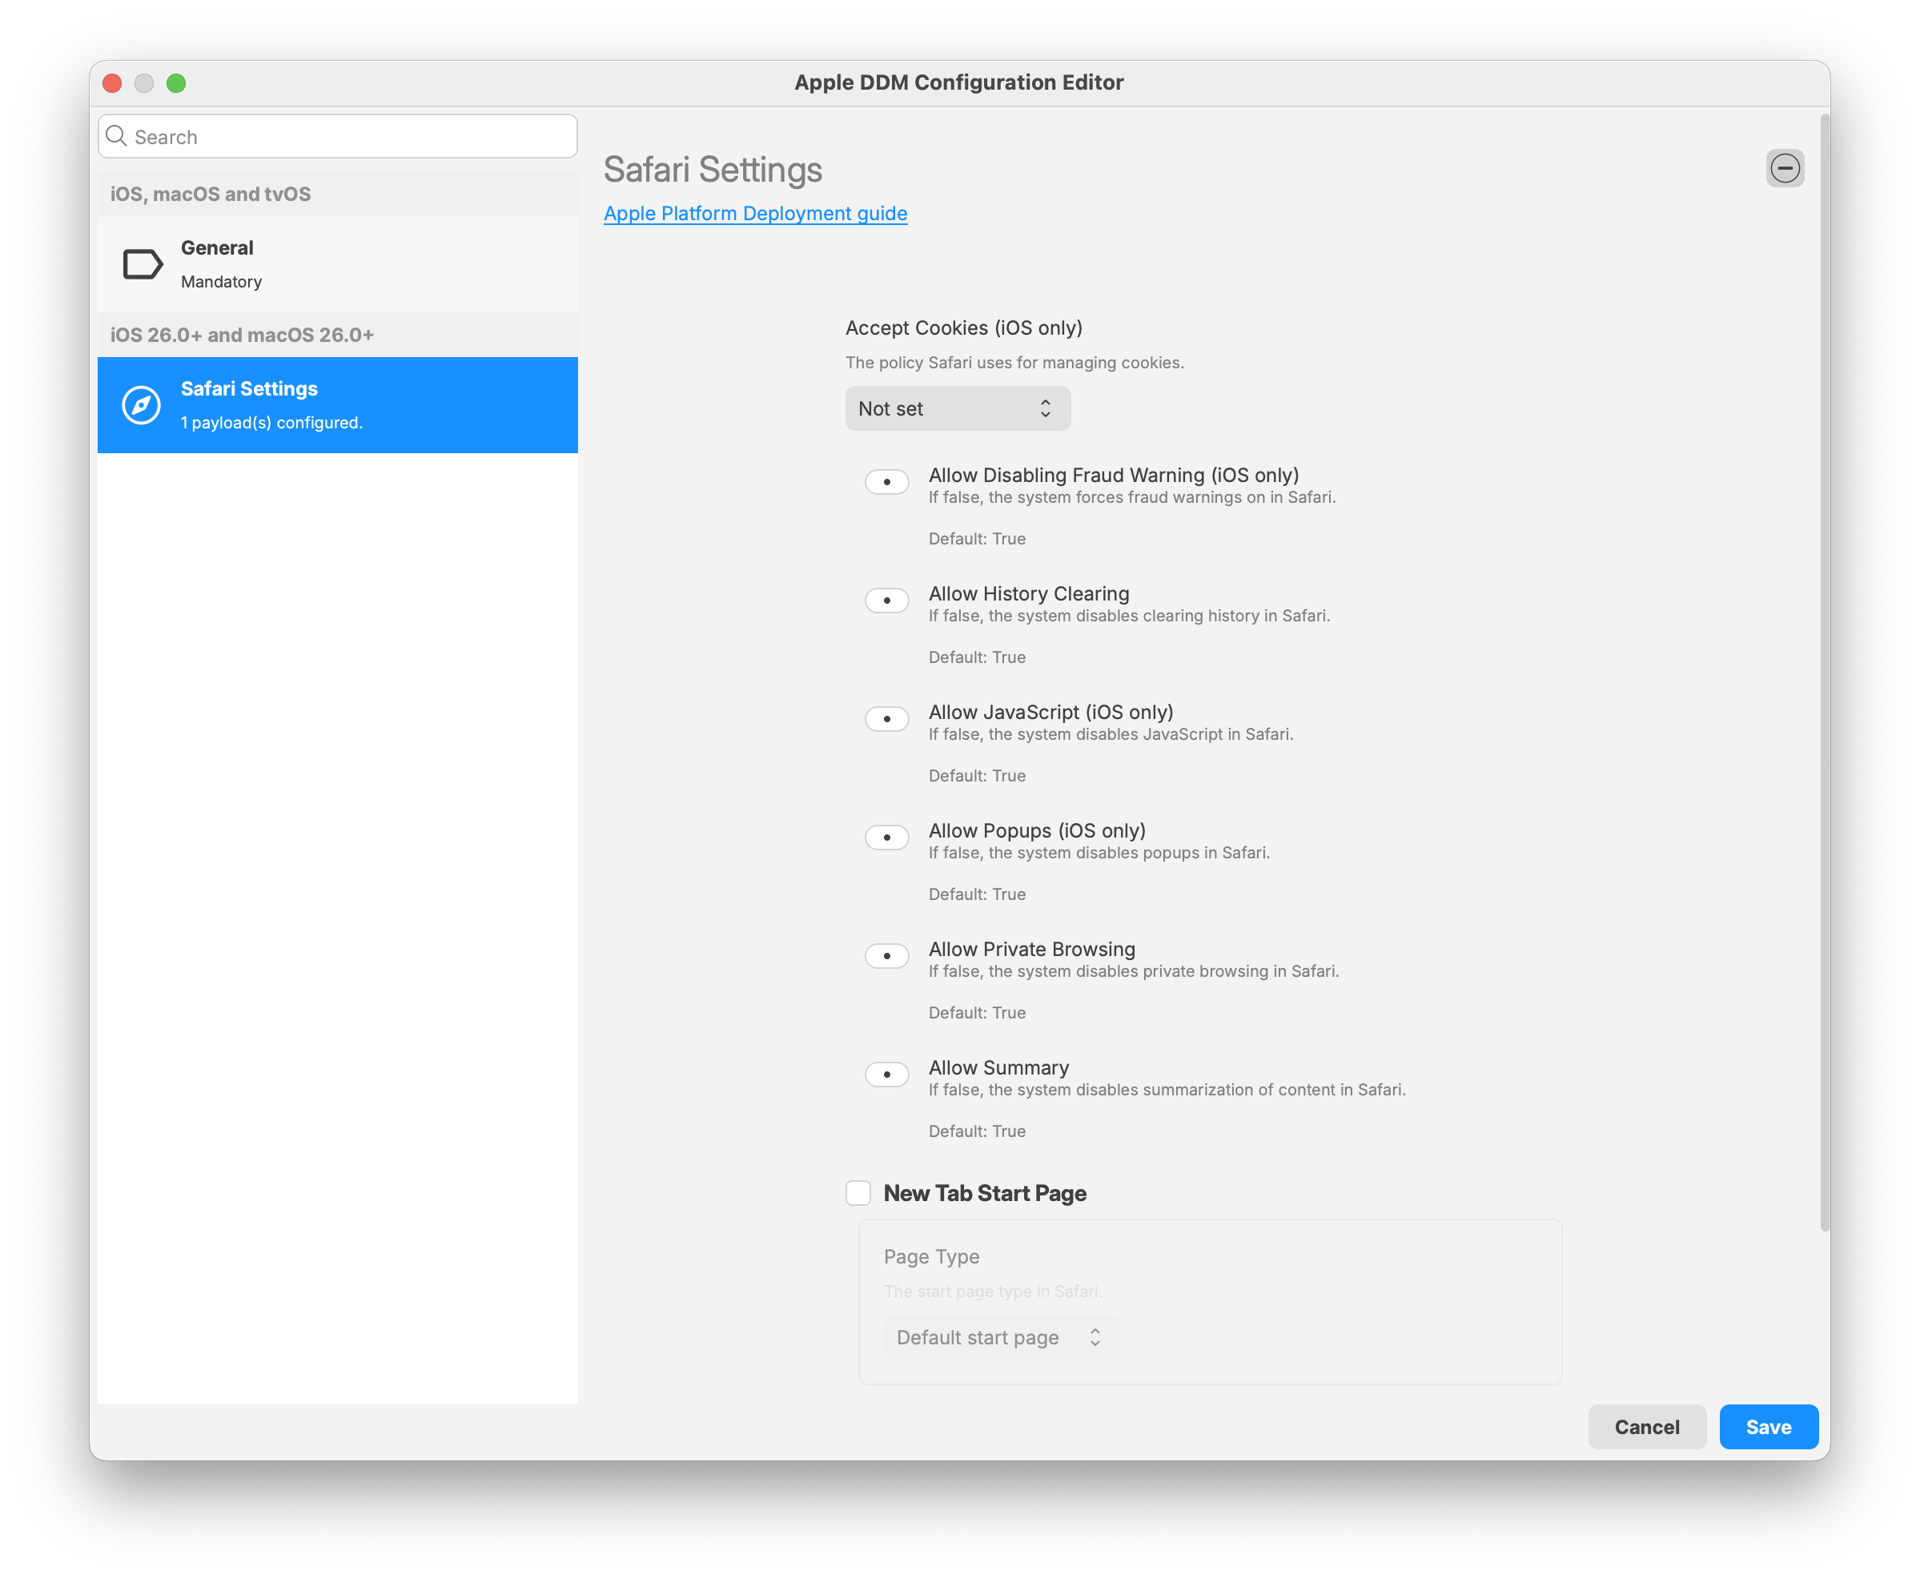Toggle Allow Summary switch
Viewport: 1920px width, 1579px height.
886,1074
